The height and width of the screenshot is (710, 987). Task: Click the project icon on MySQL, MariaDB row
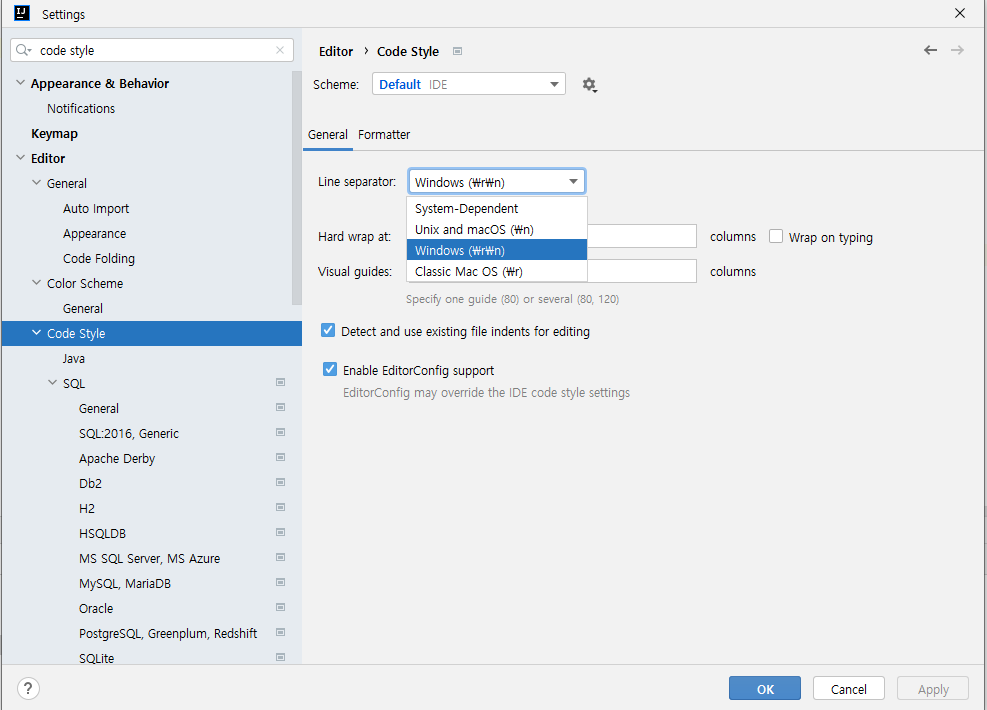pos(281,582)
